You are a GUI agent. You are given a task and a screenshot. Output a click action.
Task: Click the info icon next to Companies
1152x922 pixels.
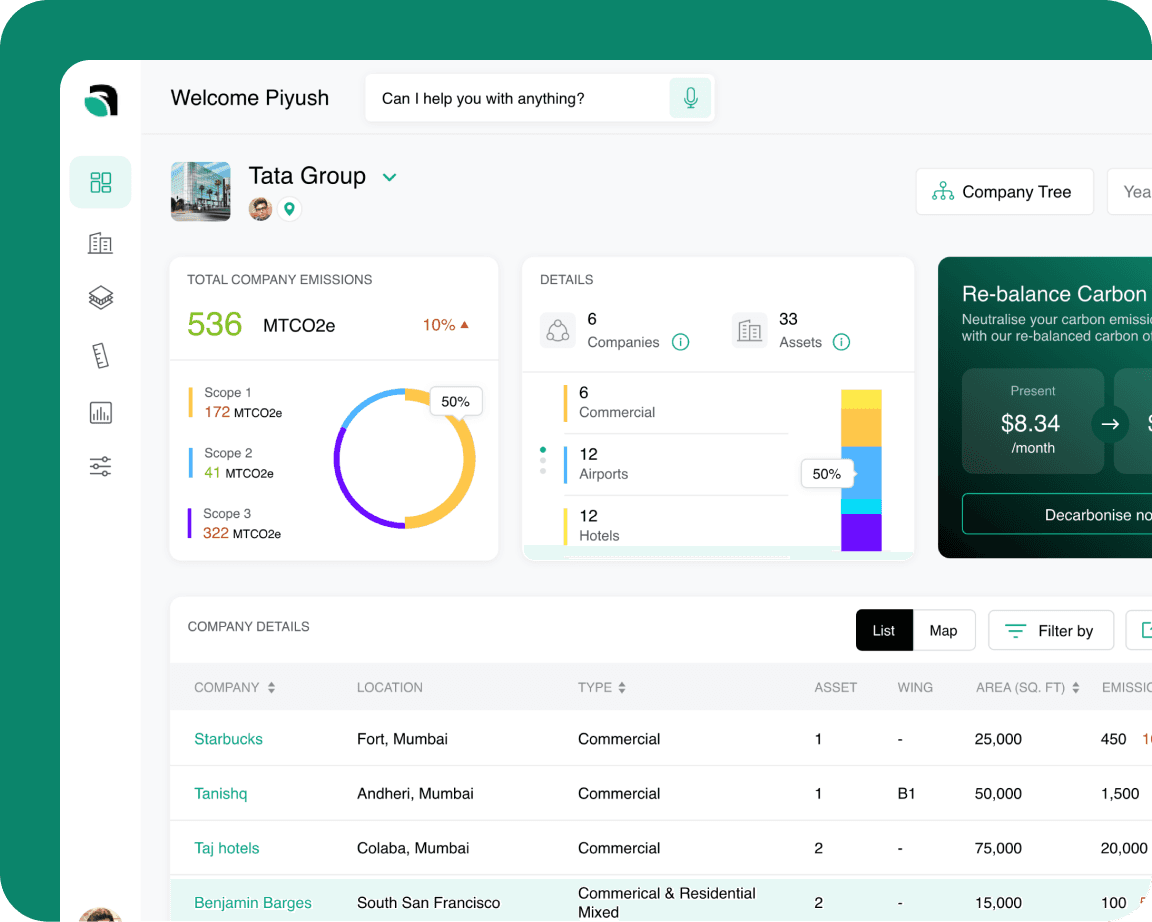pos(681,342)
